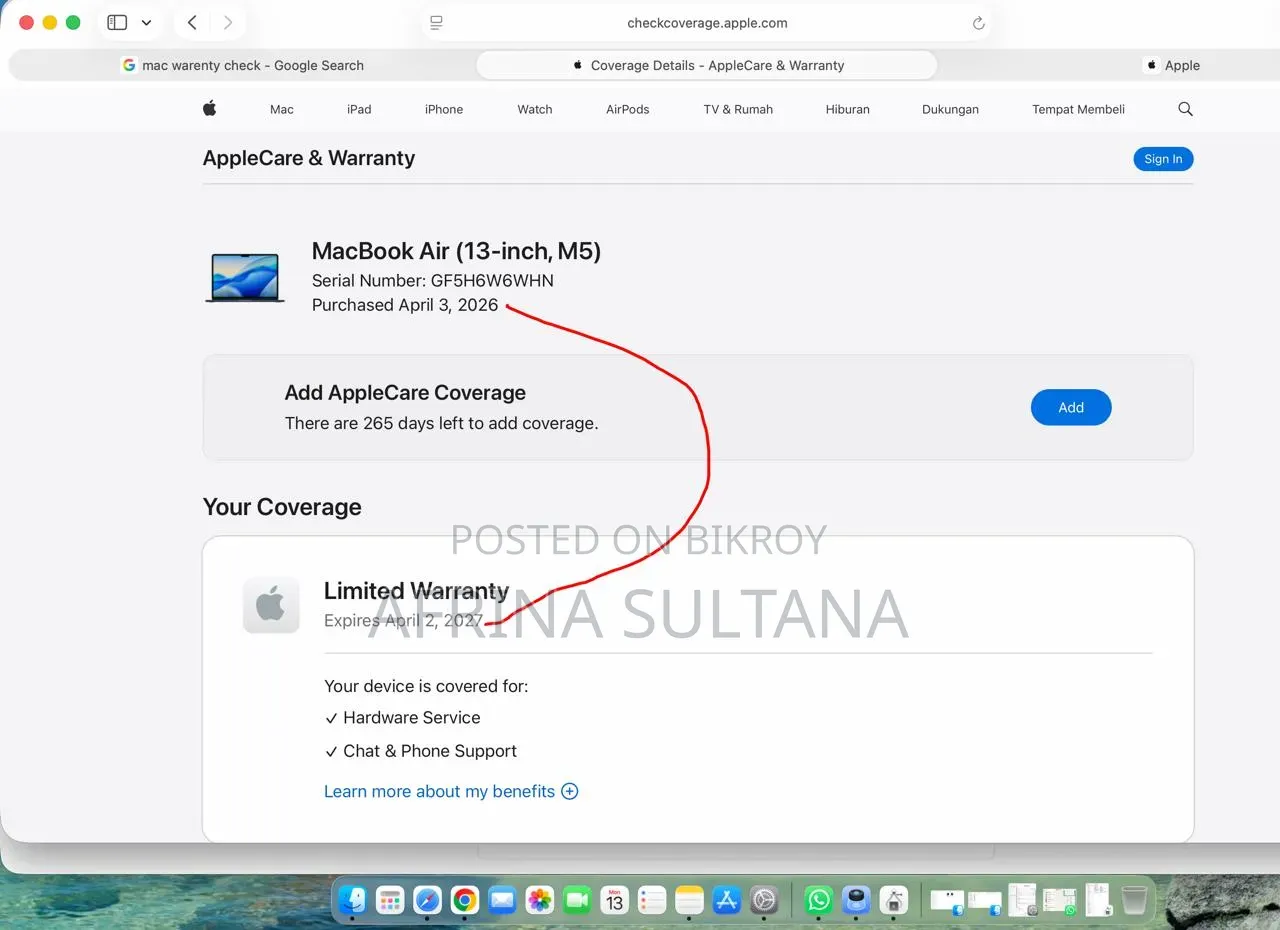This screenshot has width=1280, height=930.
Task: Open the page menu icon in the address bar
Action: (436, 23)
